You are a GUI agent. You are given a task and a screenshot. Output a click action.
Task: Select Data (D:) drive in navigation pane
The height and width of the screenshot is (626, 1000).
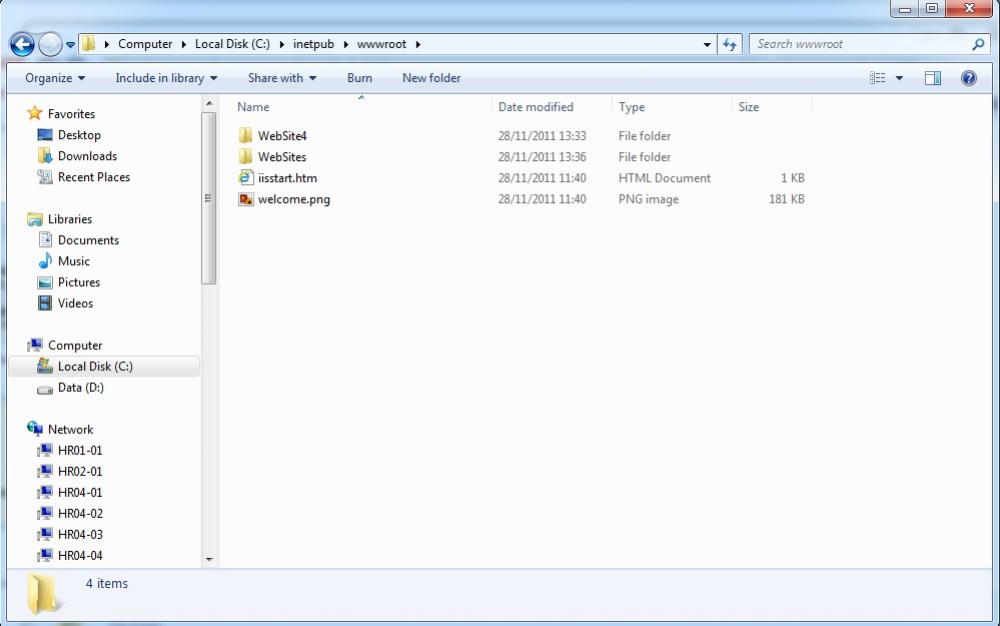[80, 388]
